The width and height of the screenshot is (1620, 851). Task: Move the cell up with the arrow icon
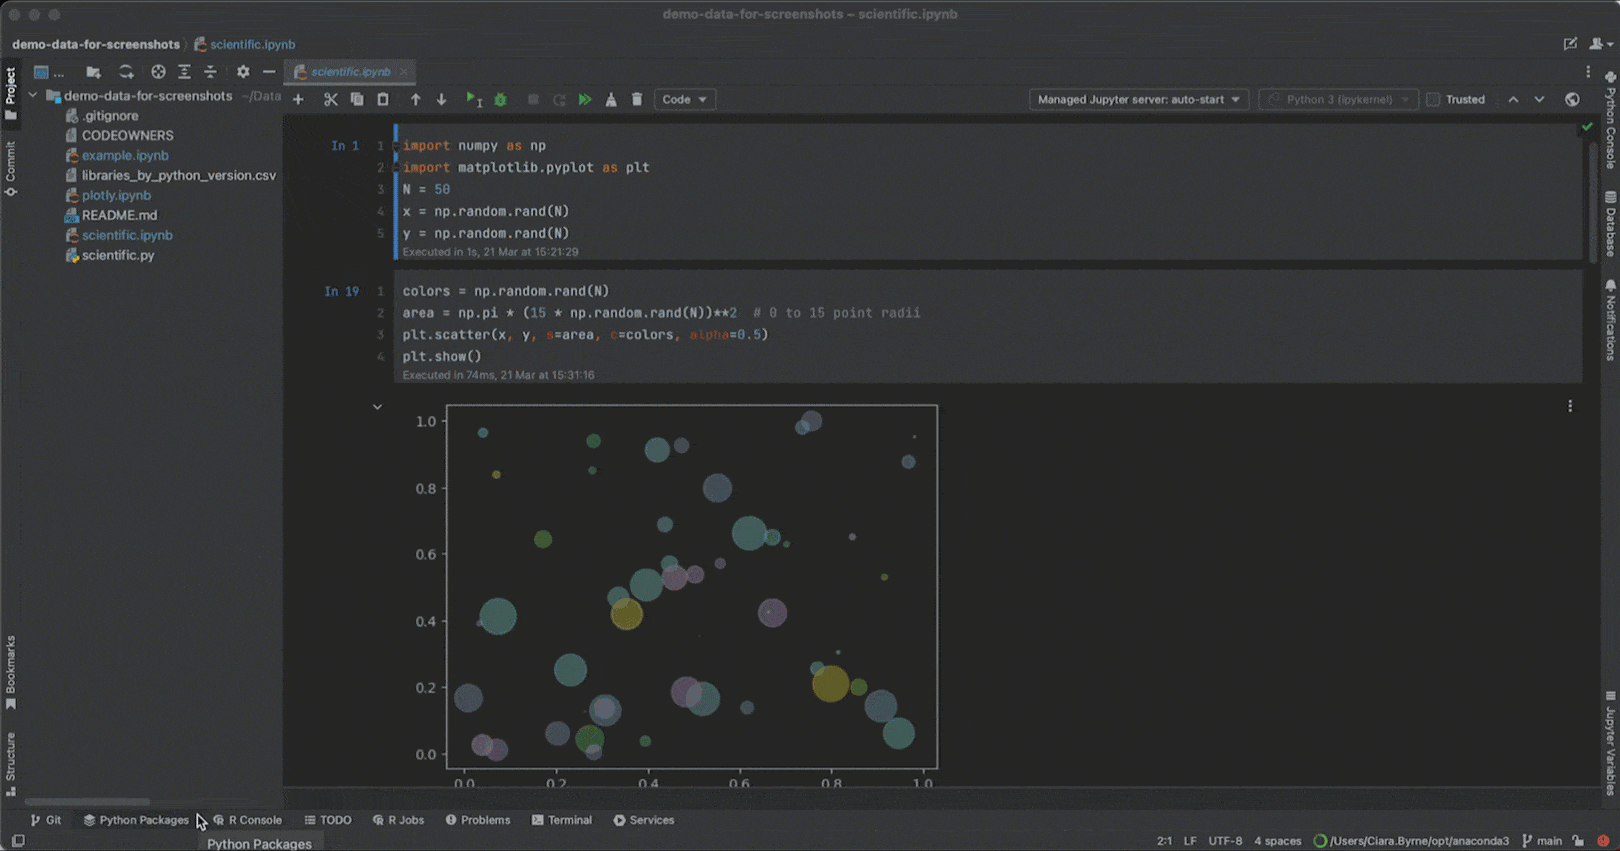416,100
